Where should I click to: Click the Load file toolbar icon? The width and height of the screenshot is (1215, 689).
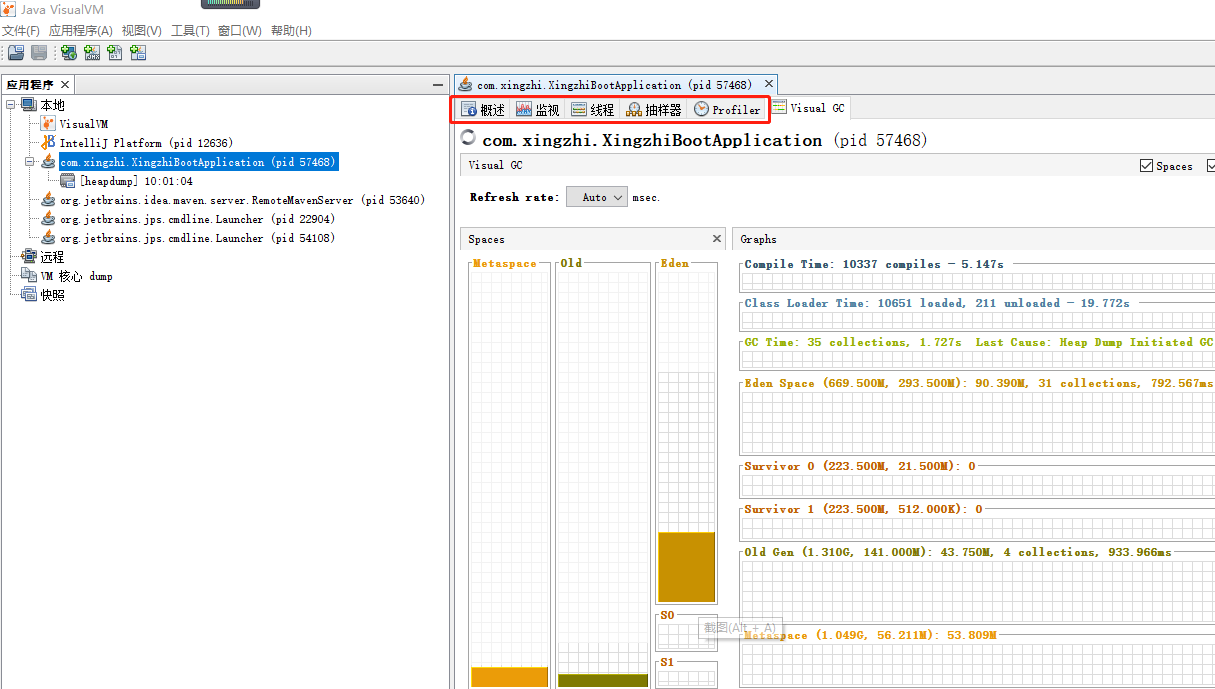[x=16, y=53]
